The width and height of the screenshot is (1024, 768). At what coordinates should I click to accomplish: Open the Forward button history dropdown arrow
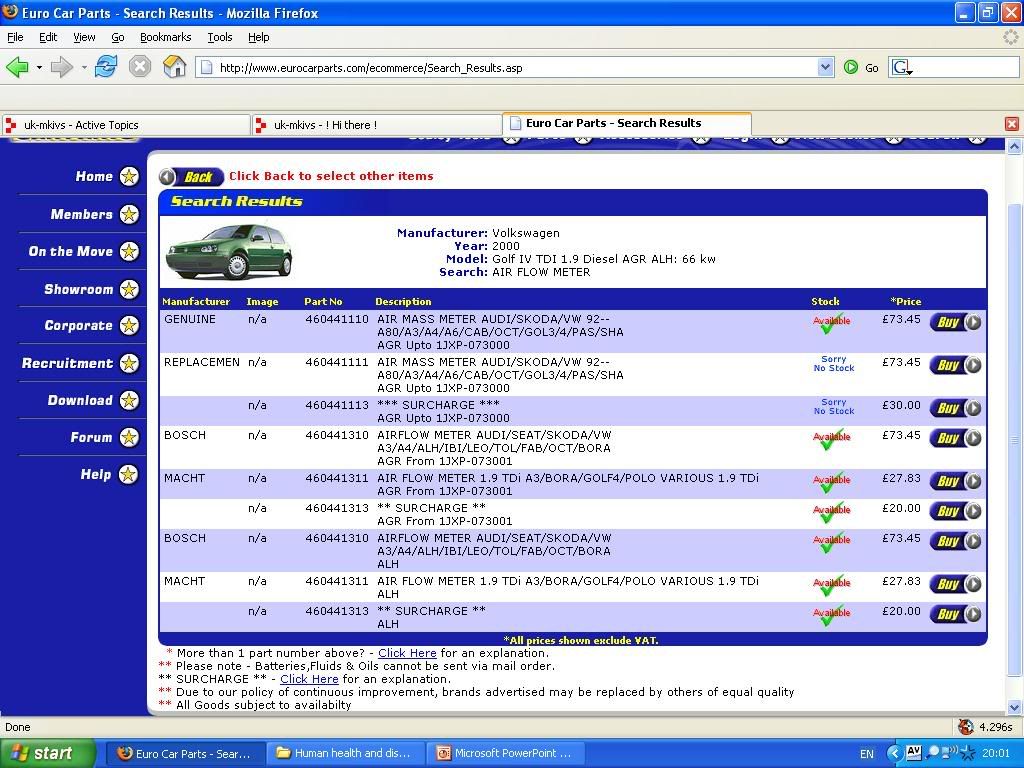84,67
